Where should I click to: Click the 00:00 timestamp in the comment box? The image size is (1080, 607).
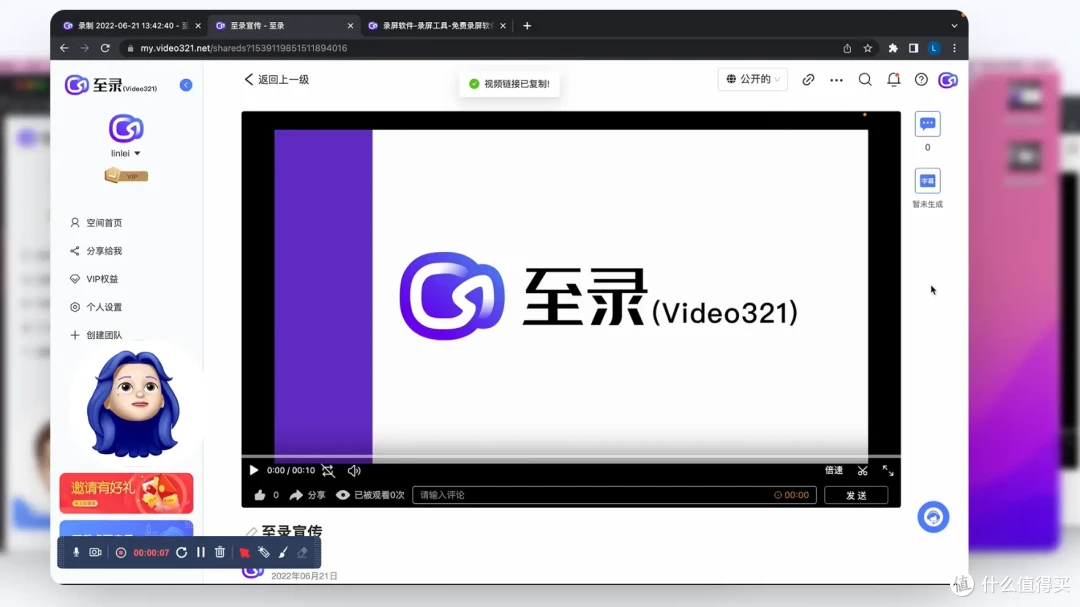[x=791, y=495]
